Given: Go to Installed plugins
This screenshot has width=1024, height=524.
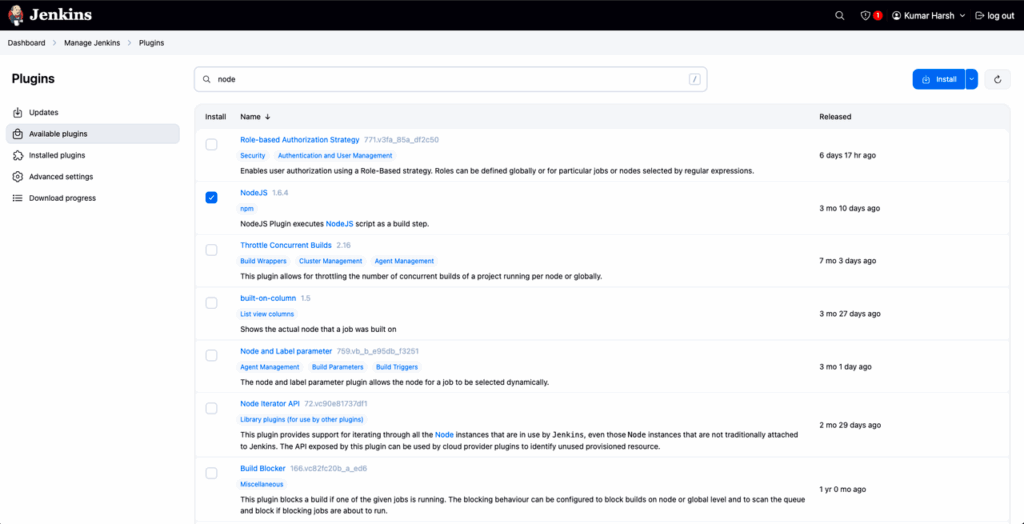Looking at the screenshot, I should [x=93, y=156].
